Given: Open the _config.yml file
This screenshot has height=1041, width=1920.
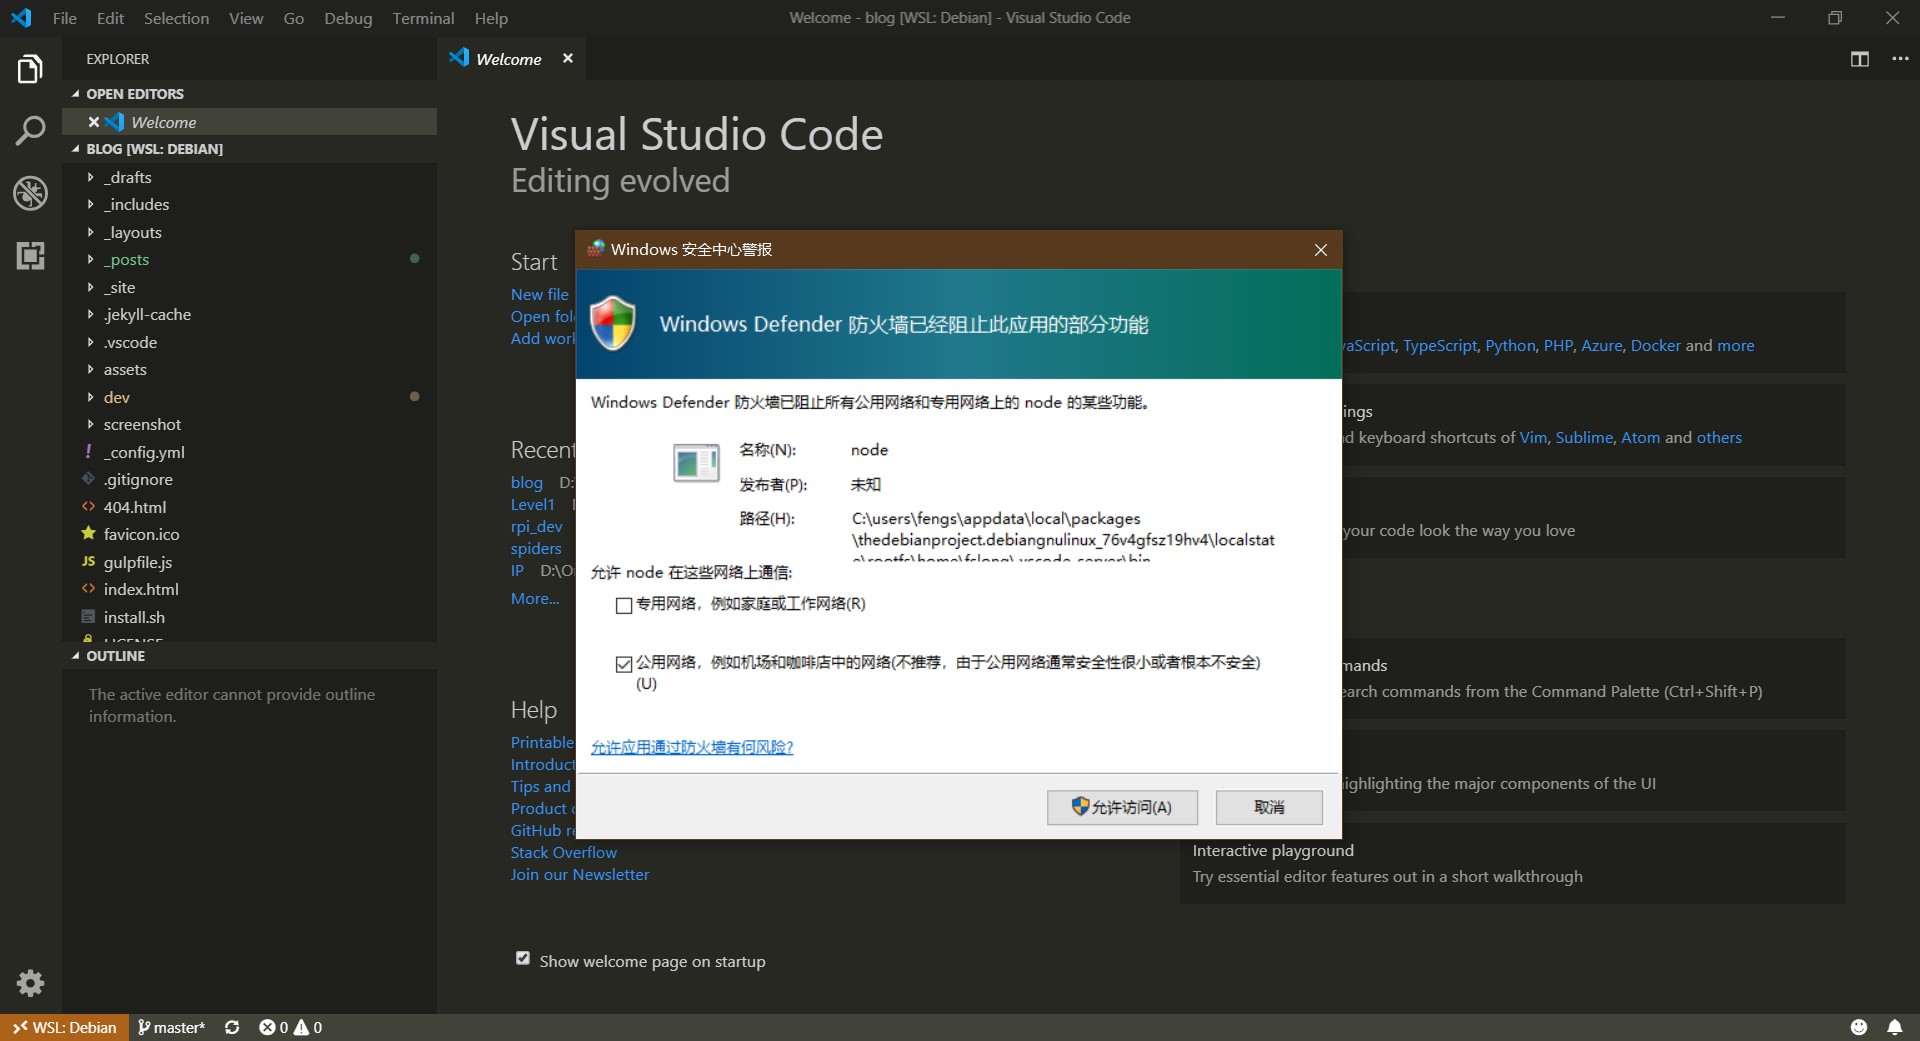Looking at the screenshot, I should pyautogui.click(x=144, y=452).
